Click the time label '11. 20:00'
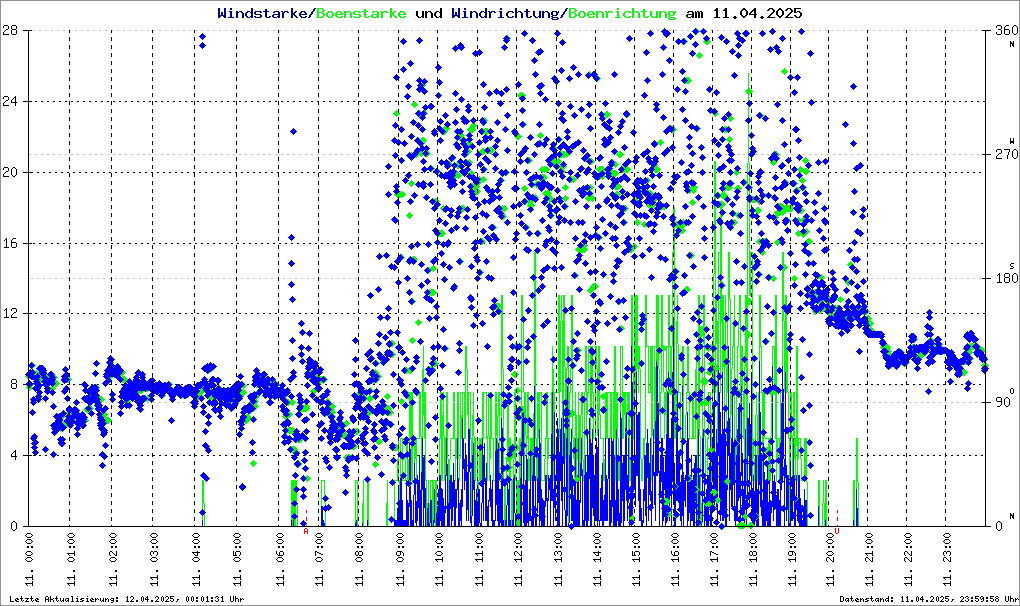Image resolution: width=1020 pixels, height=606 pixels. [831, 560]
